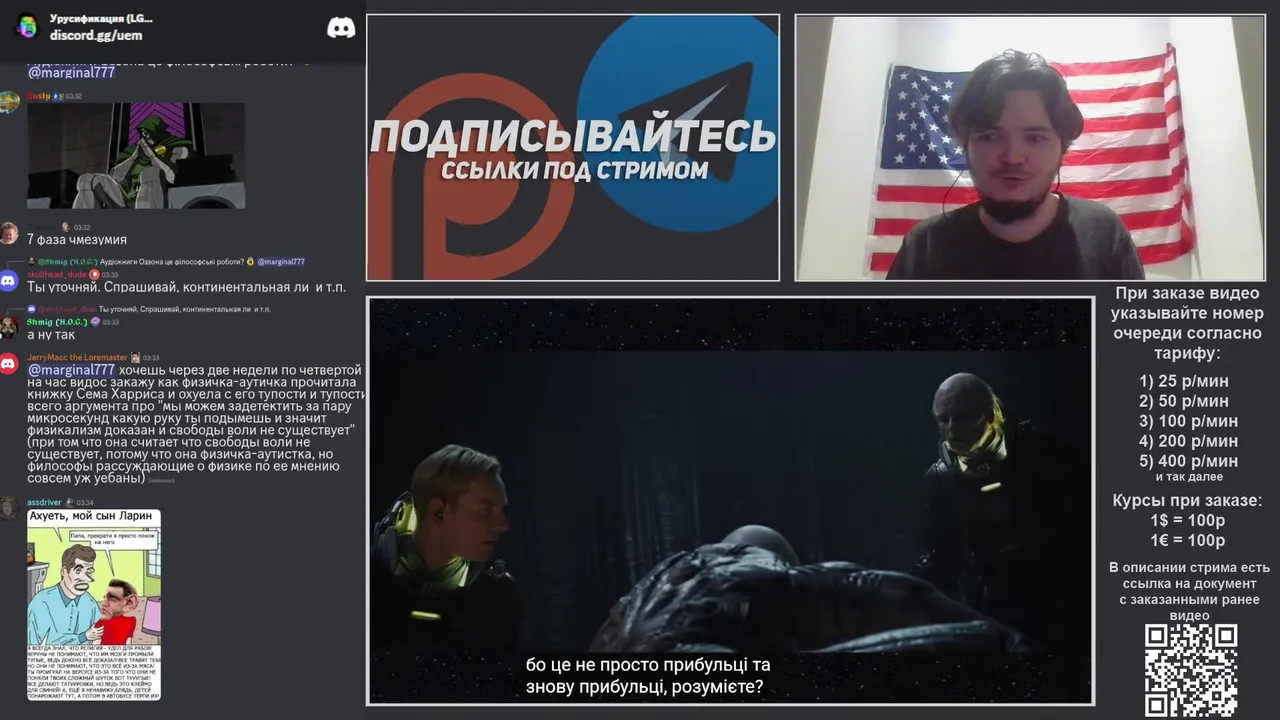
Task: Open the discord.gg/uem invite link
Action: click(96, 35)
